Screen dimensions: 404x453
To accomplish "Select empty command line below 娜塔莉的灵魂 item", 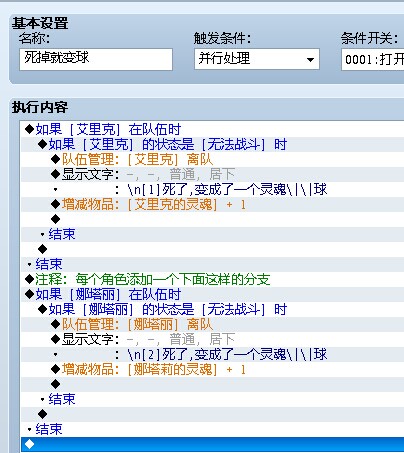I will coord(212,384).
